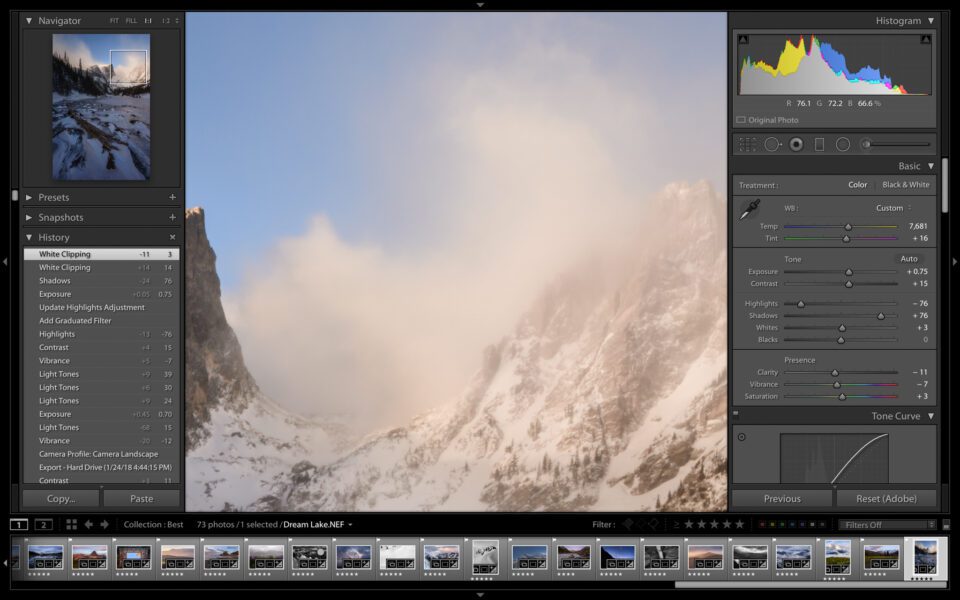
Task: Flip the filmstrip filter on/off switch
Action: (x=946, y=525)
